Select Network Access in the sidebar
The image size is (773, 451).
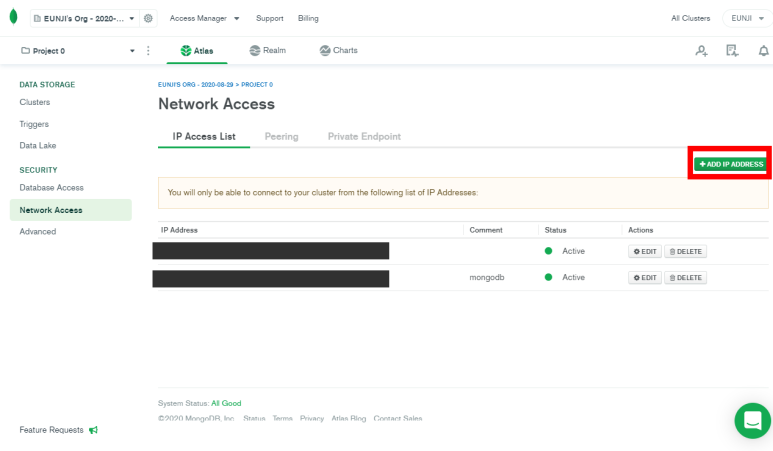pyautogui.click(x=70, y=210)
